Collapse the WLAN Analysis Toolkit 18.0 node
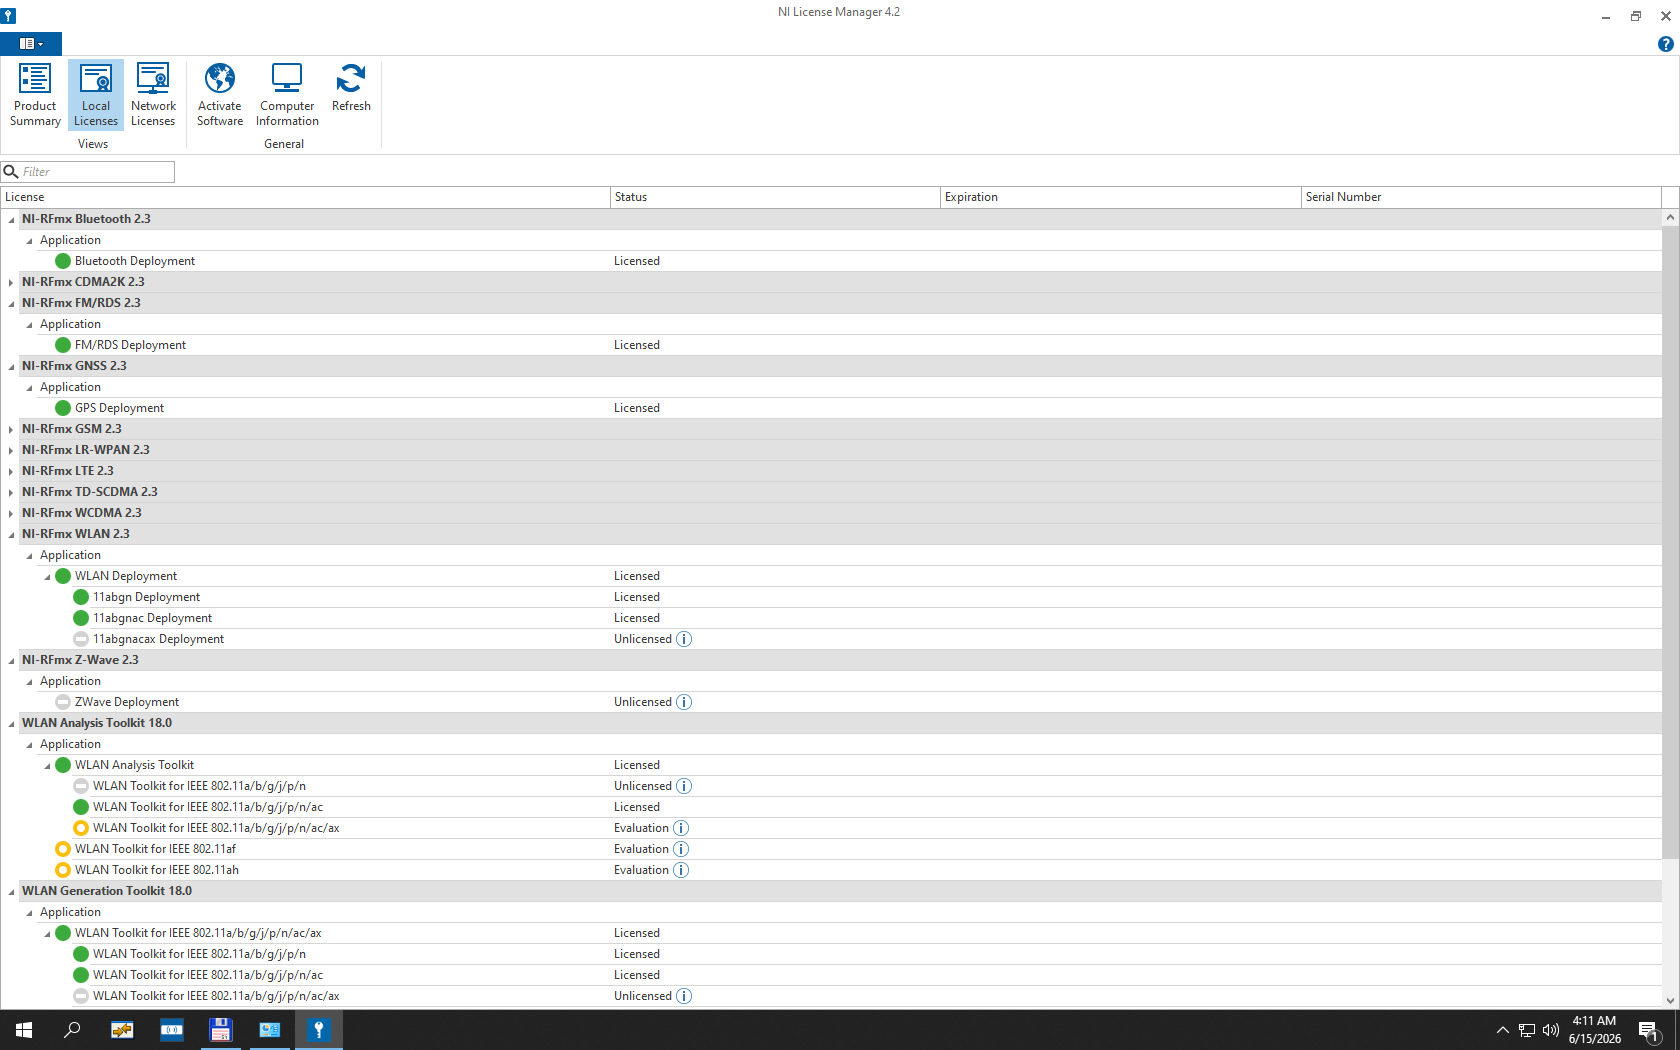The width and height of the screenshot is (1680, 1050). pos(11,724)
